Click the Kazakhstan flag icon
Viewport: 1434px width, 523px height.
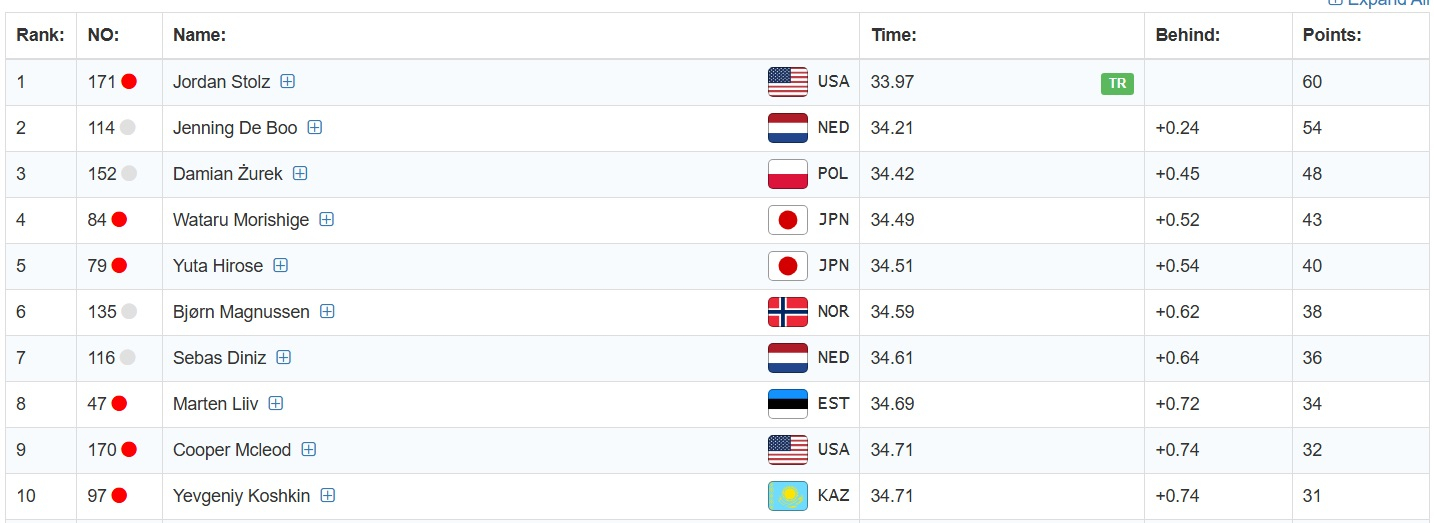click(787, 496)
